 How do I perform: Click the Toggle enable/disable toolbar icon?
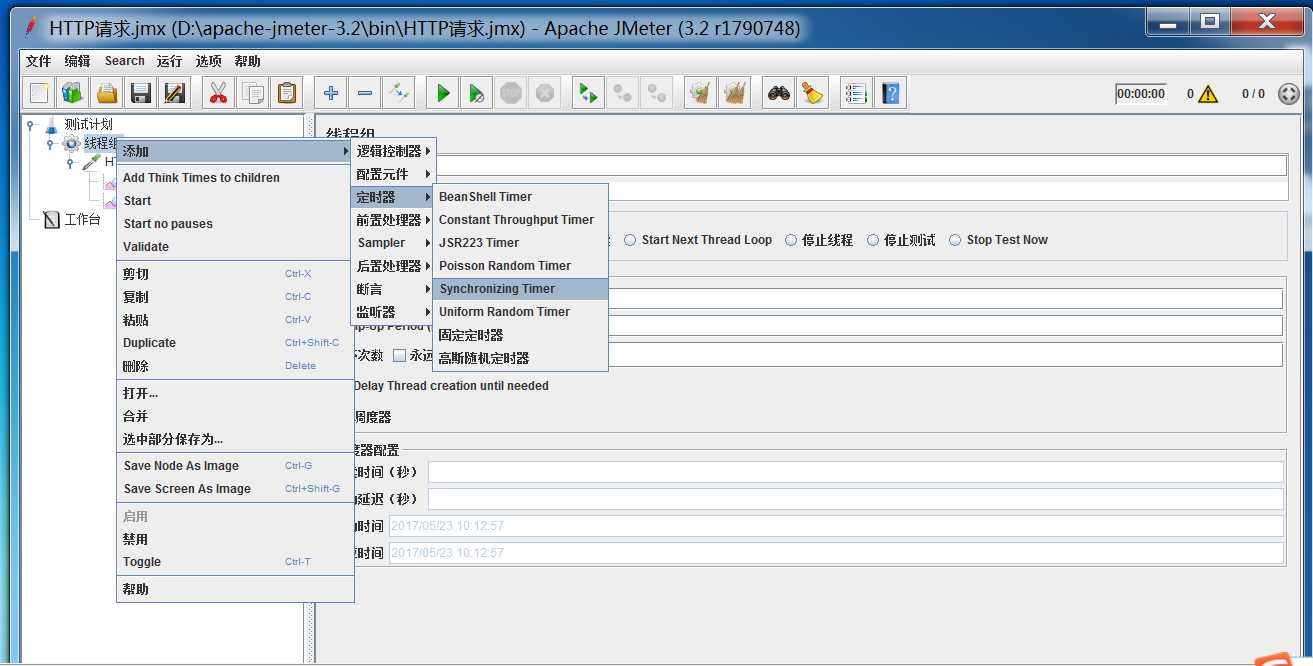pyautogui.click(x=399, y=94)
